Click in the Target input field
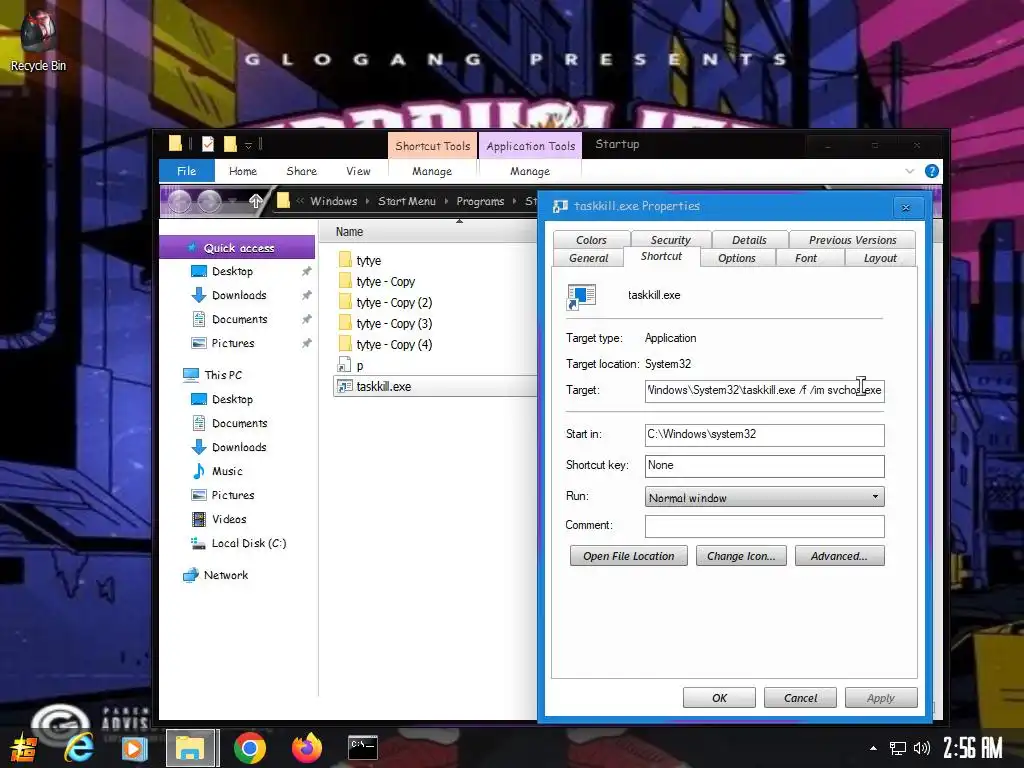The height and width of the screenshot is (768, 1024). point(764,391)
